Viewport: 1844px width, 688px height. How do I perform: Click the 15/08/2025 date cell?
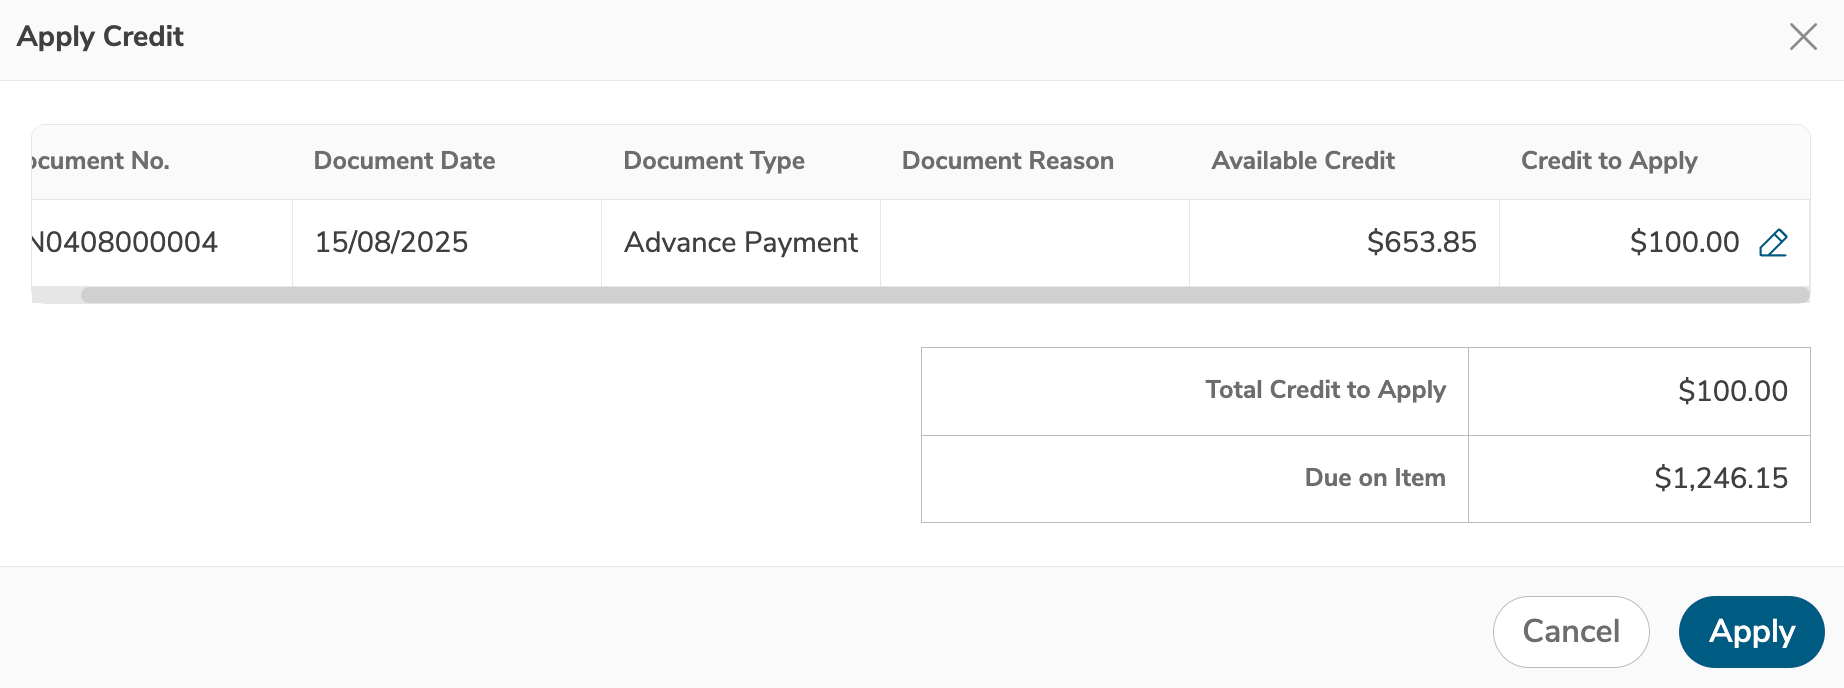click(x=391, y=243)
